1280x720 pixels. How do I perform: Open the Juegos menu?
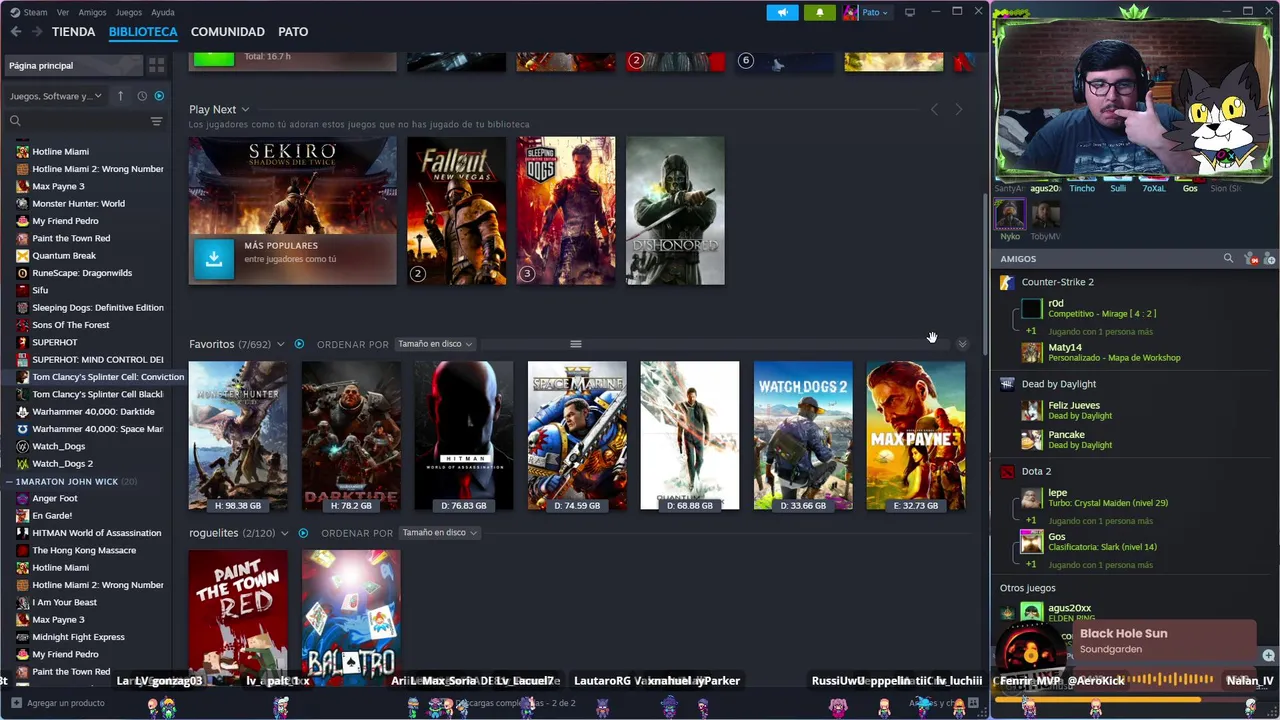[x=128, y=12]
